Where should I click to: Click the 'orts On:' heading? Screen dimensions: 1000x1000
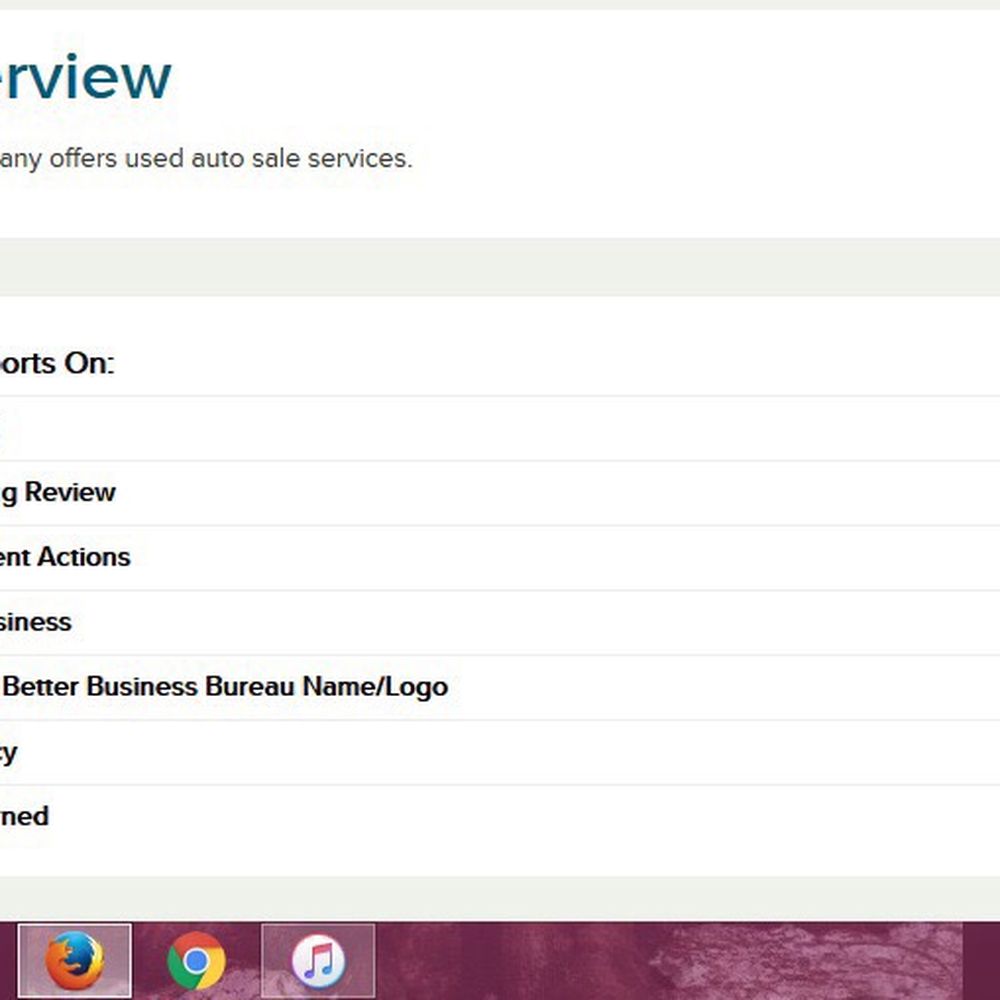(x=57, y=364)
